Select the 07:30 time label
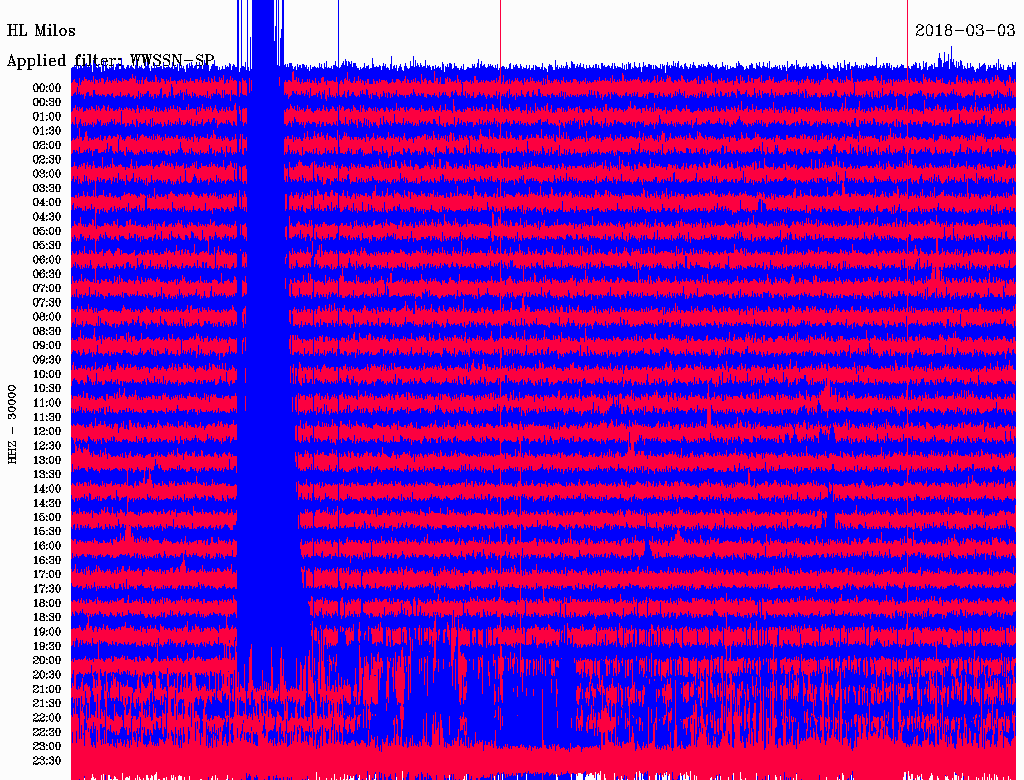This screenshot has width=1024, height=780. tap(47, 302)
